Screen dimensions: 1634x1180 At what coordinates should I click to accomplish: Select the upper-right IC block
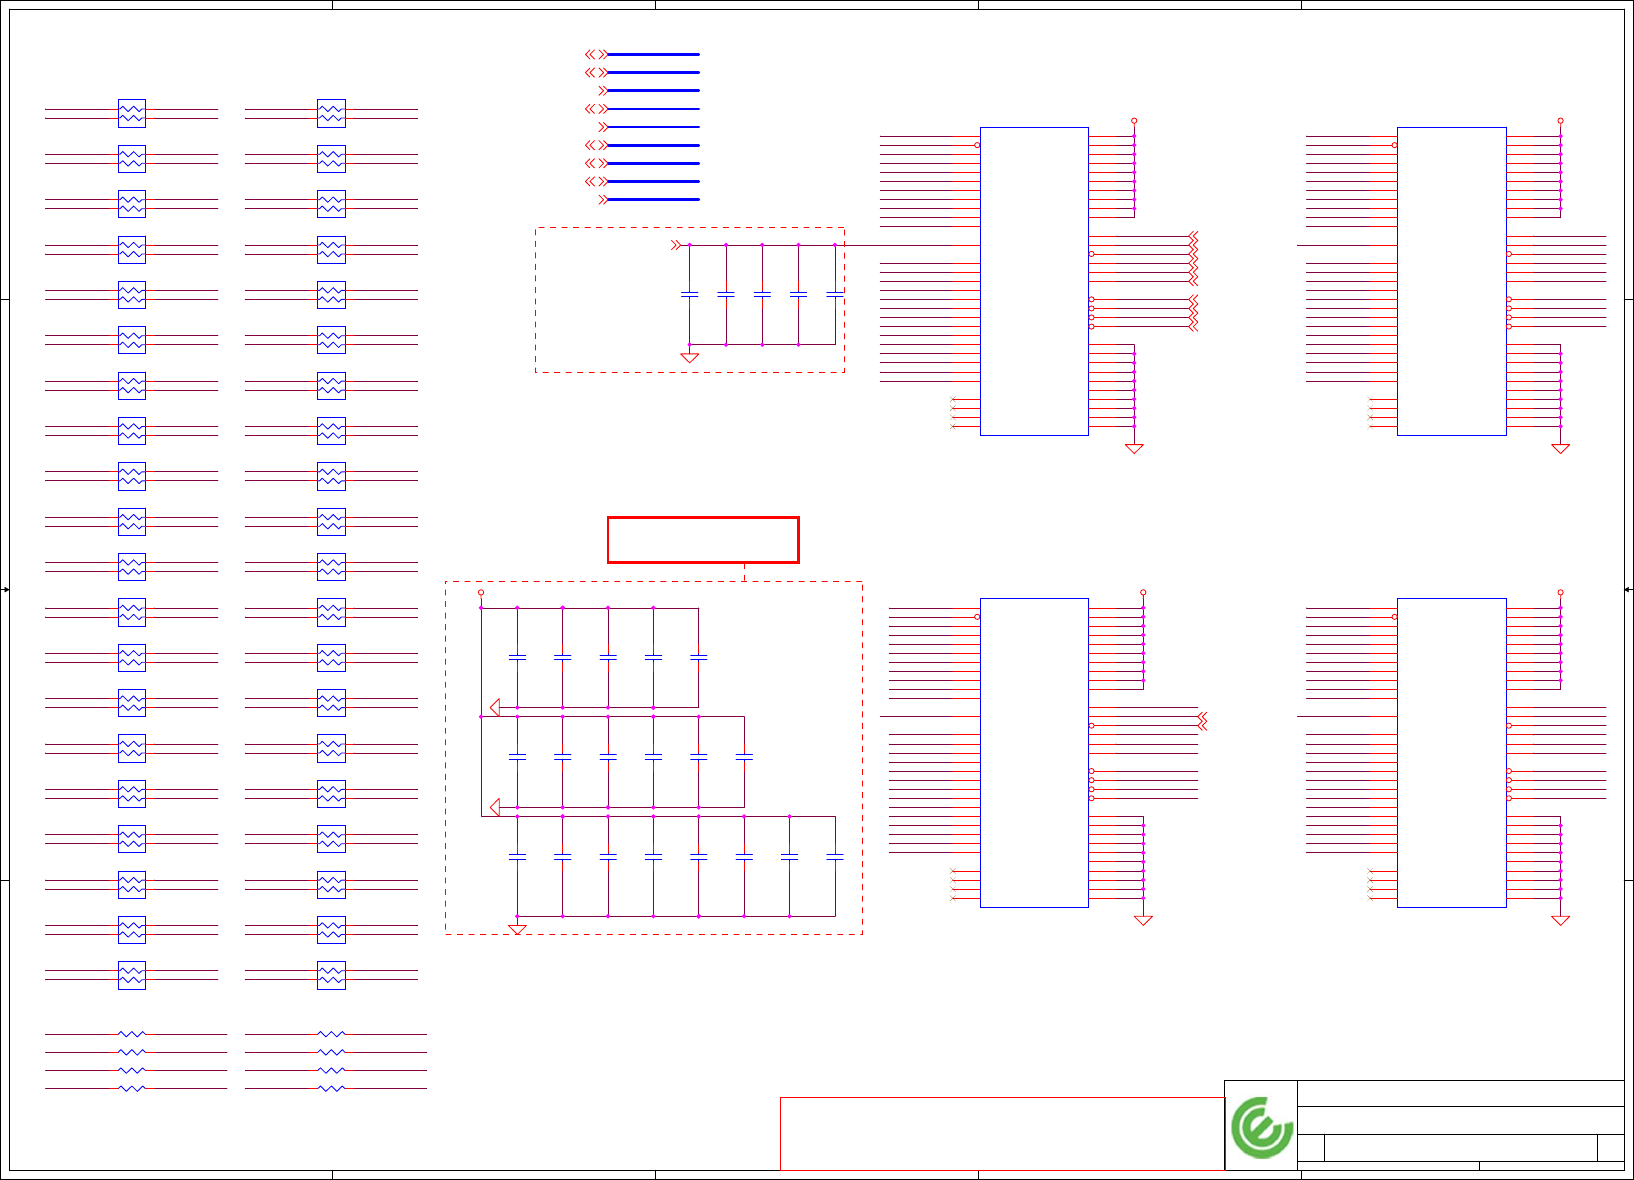pos(1451,281)
